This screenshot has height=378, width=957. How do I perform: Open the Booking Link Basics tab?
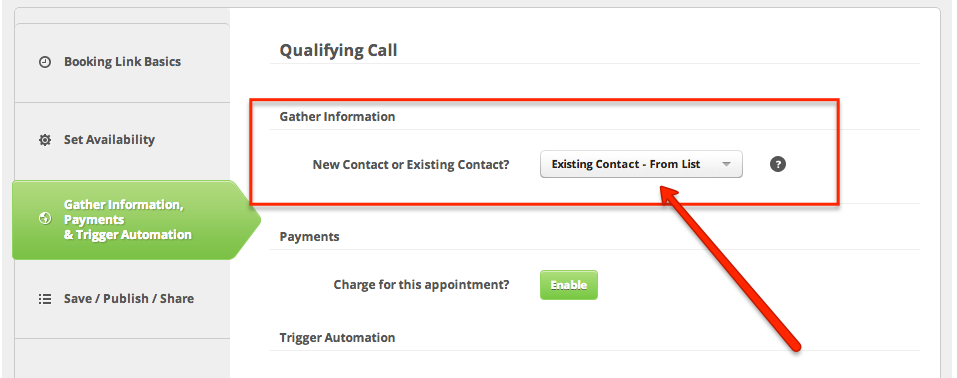pos(122,63)
